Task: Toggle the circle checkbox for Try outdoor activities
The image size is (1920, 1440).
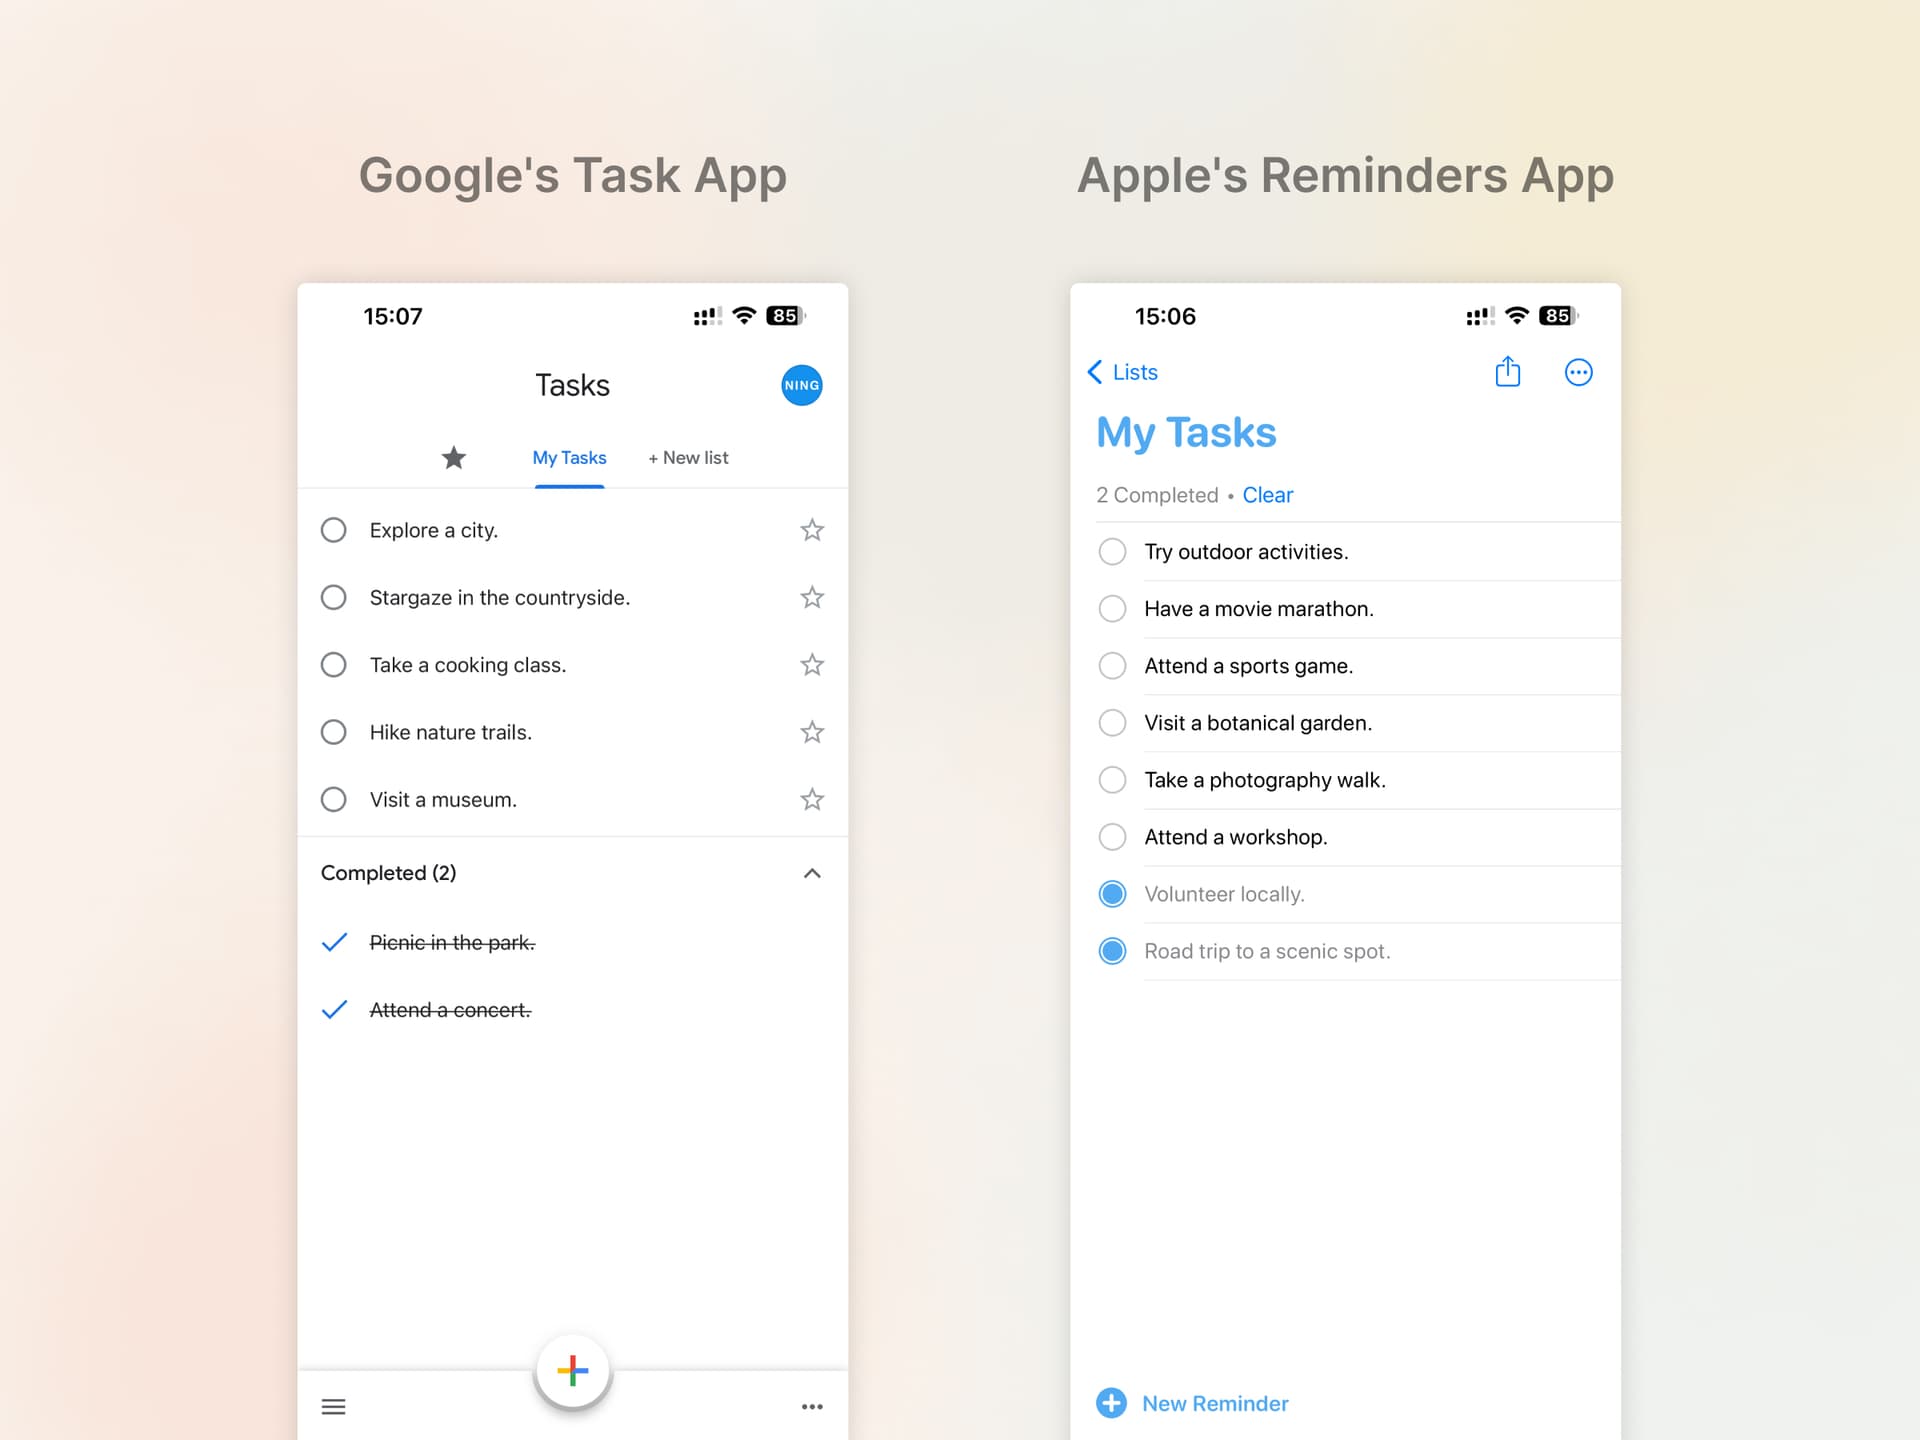Action: click(x=1110, y=549)
